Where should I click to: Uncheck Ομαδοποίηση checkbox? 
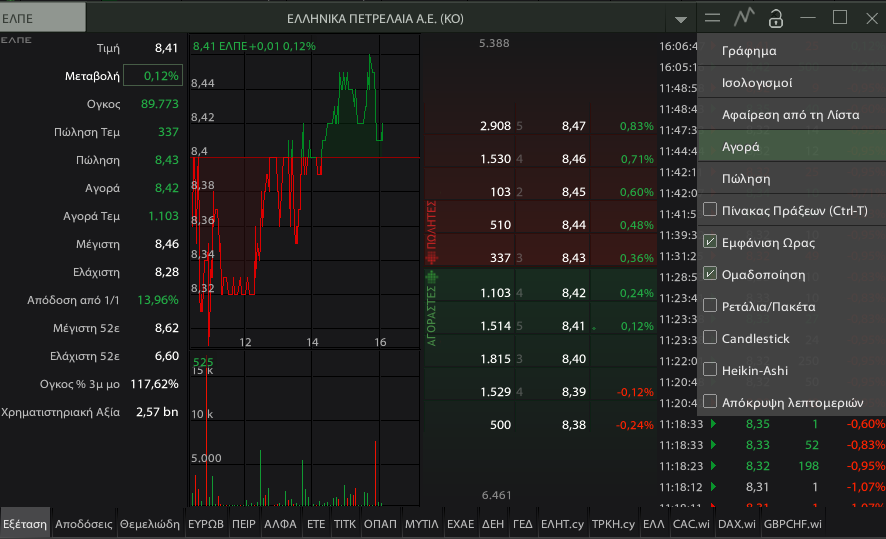point(710,273)
